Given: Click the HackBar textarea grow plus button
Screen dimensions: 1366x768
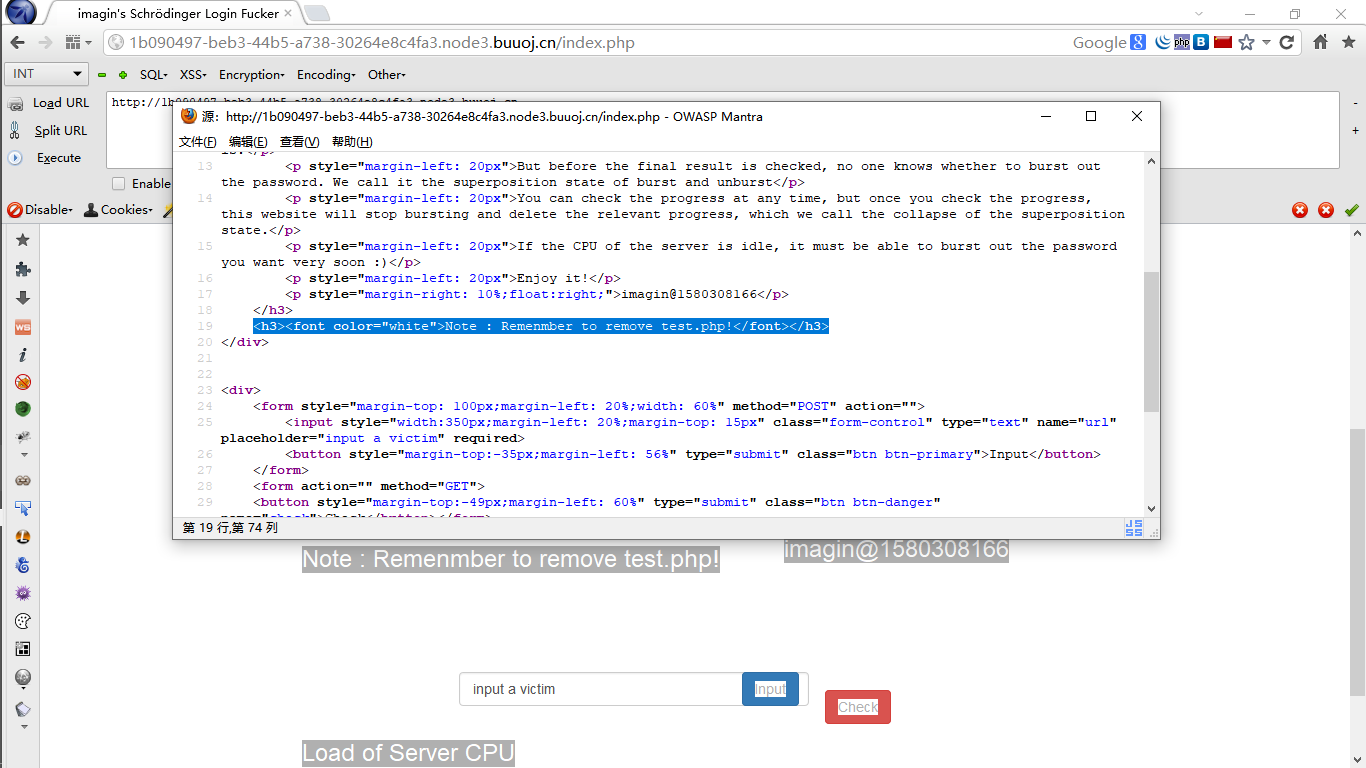Looking at the screenshot, I should click(1355, 130).
